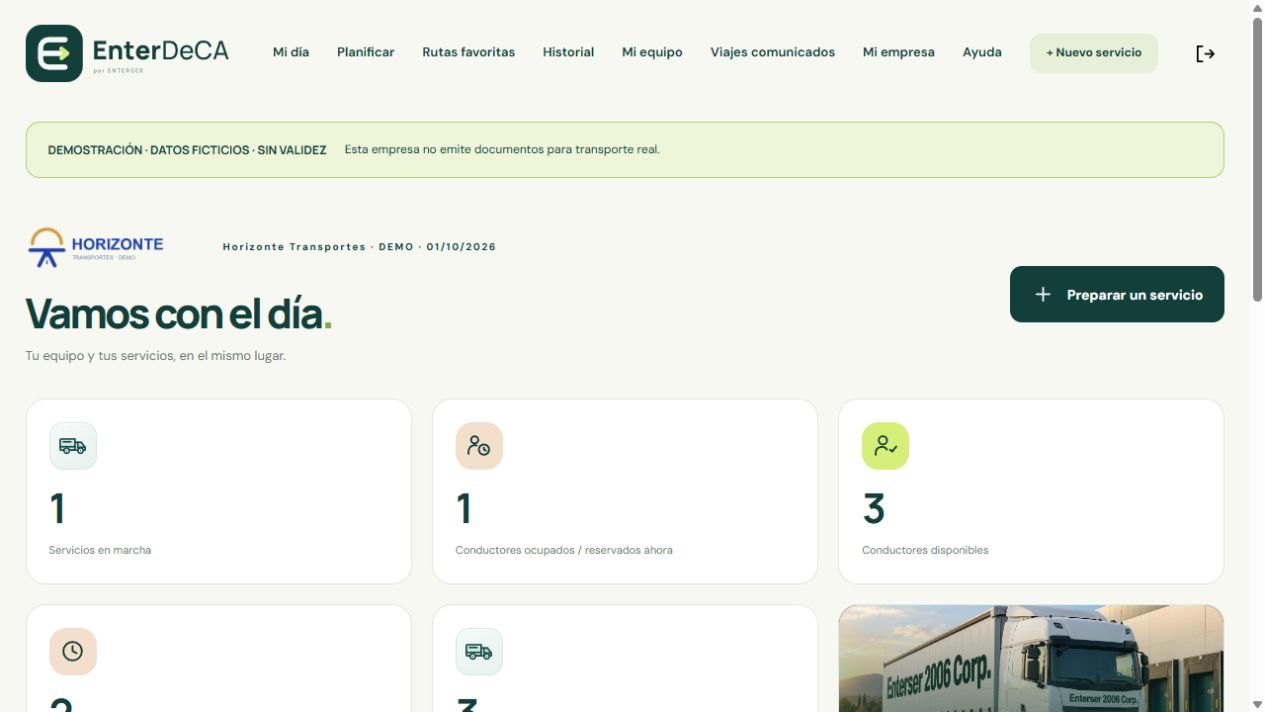
Task: Click the driver clock icon for Conductores ocupados
Action: (479, 446)
